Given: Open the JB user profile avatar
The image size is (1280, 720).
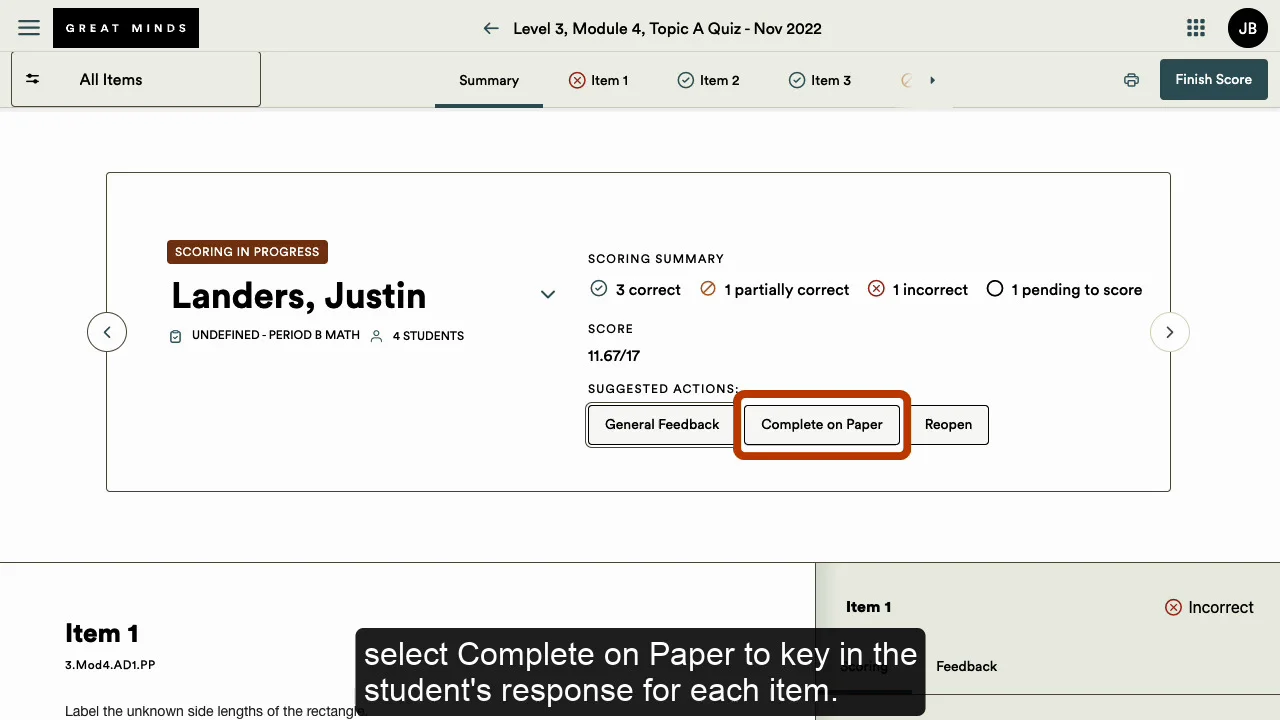Looking at the screenshot, I should pyautogui.click(x=1248, y=28).
